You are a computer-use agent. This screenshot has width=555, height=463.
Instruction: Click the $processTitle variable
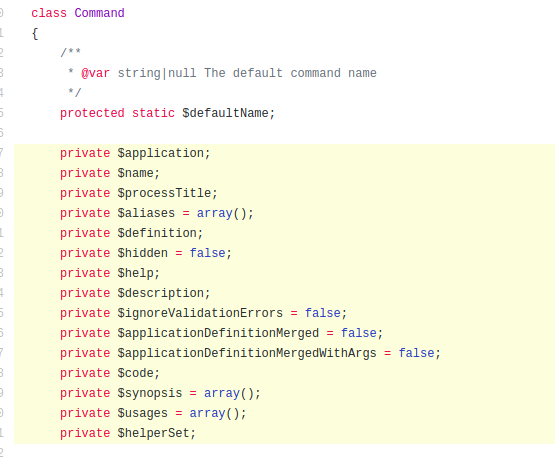[x=164, y=193]
